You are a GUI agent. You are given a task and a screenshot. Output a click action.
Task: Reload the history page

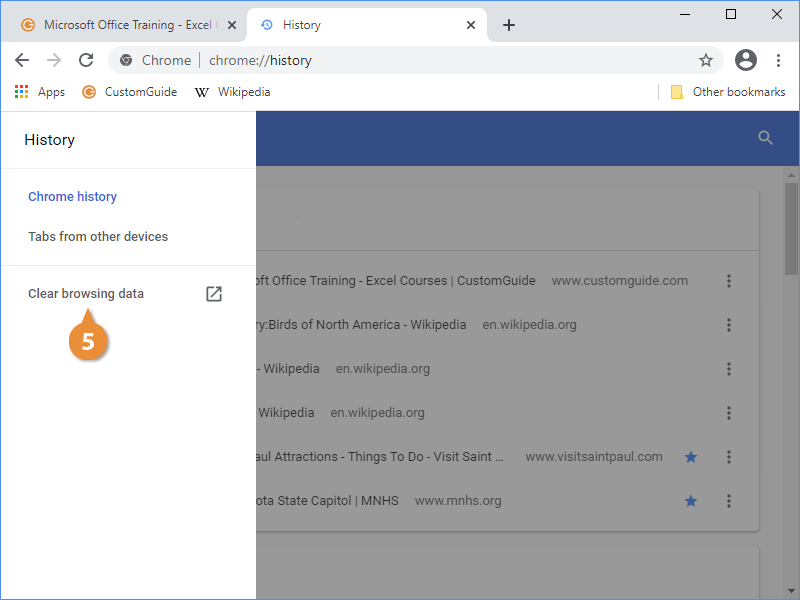[86, 60]
